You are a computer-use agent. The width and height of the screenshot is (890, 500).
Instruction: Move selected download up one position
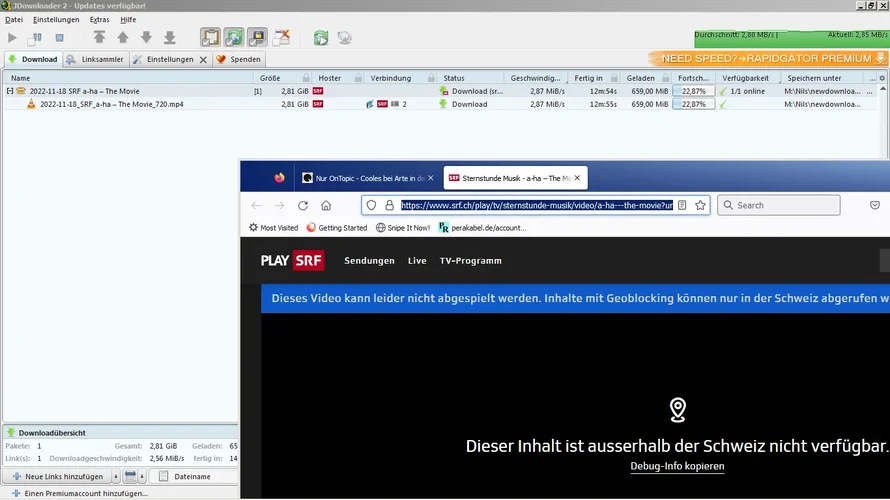click(123, 37)
